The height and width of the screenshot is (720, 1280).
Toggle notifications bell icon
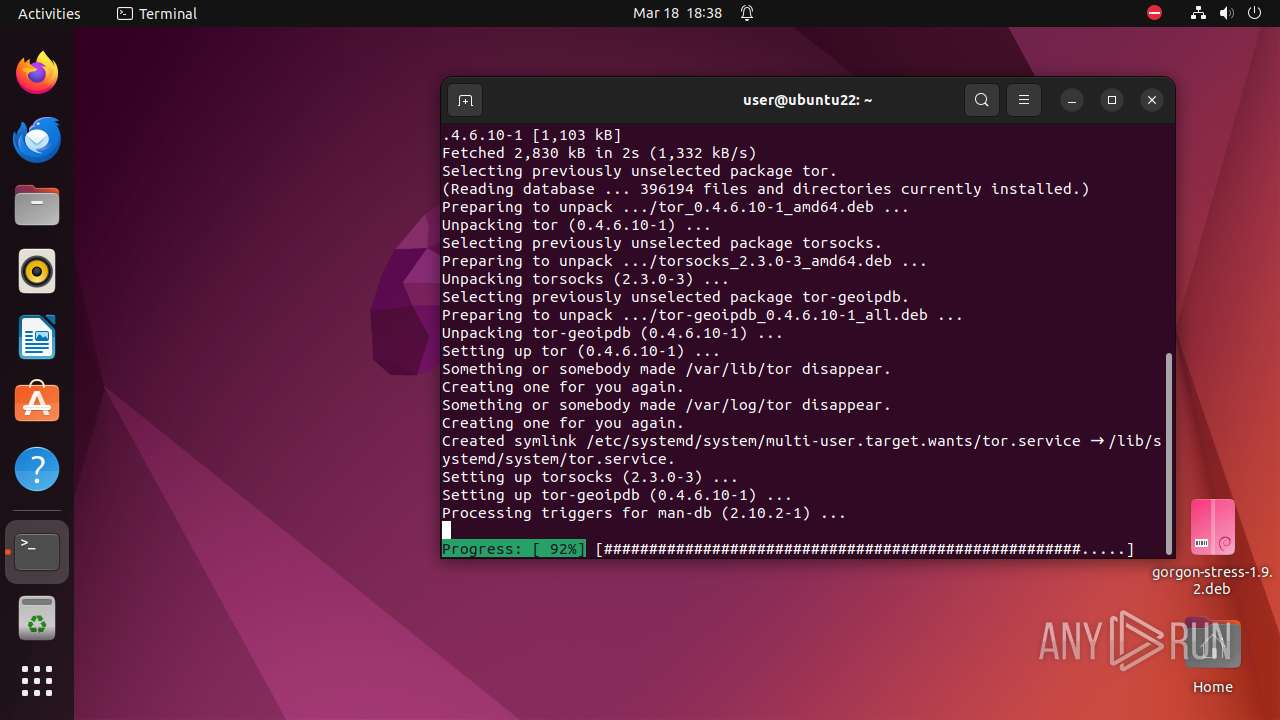point(747,13)
